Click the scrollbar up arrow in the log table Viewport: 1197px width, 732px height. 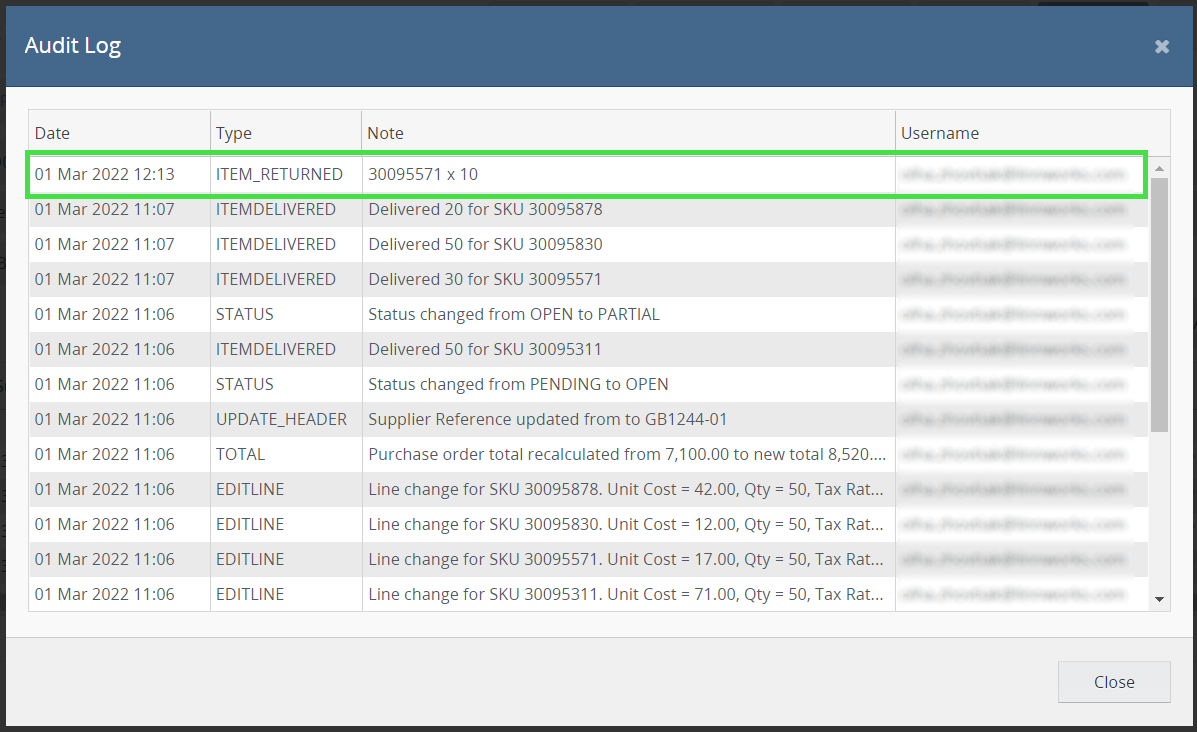1159,168
